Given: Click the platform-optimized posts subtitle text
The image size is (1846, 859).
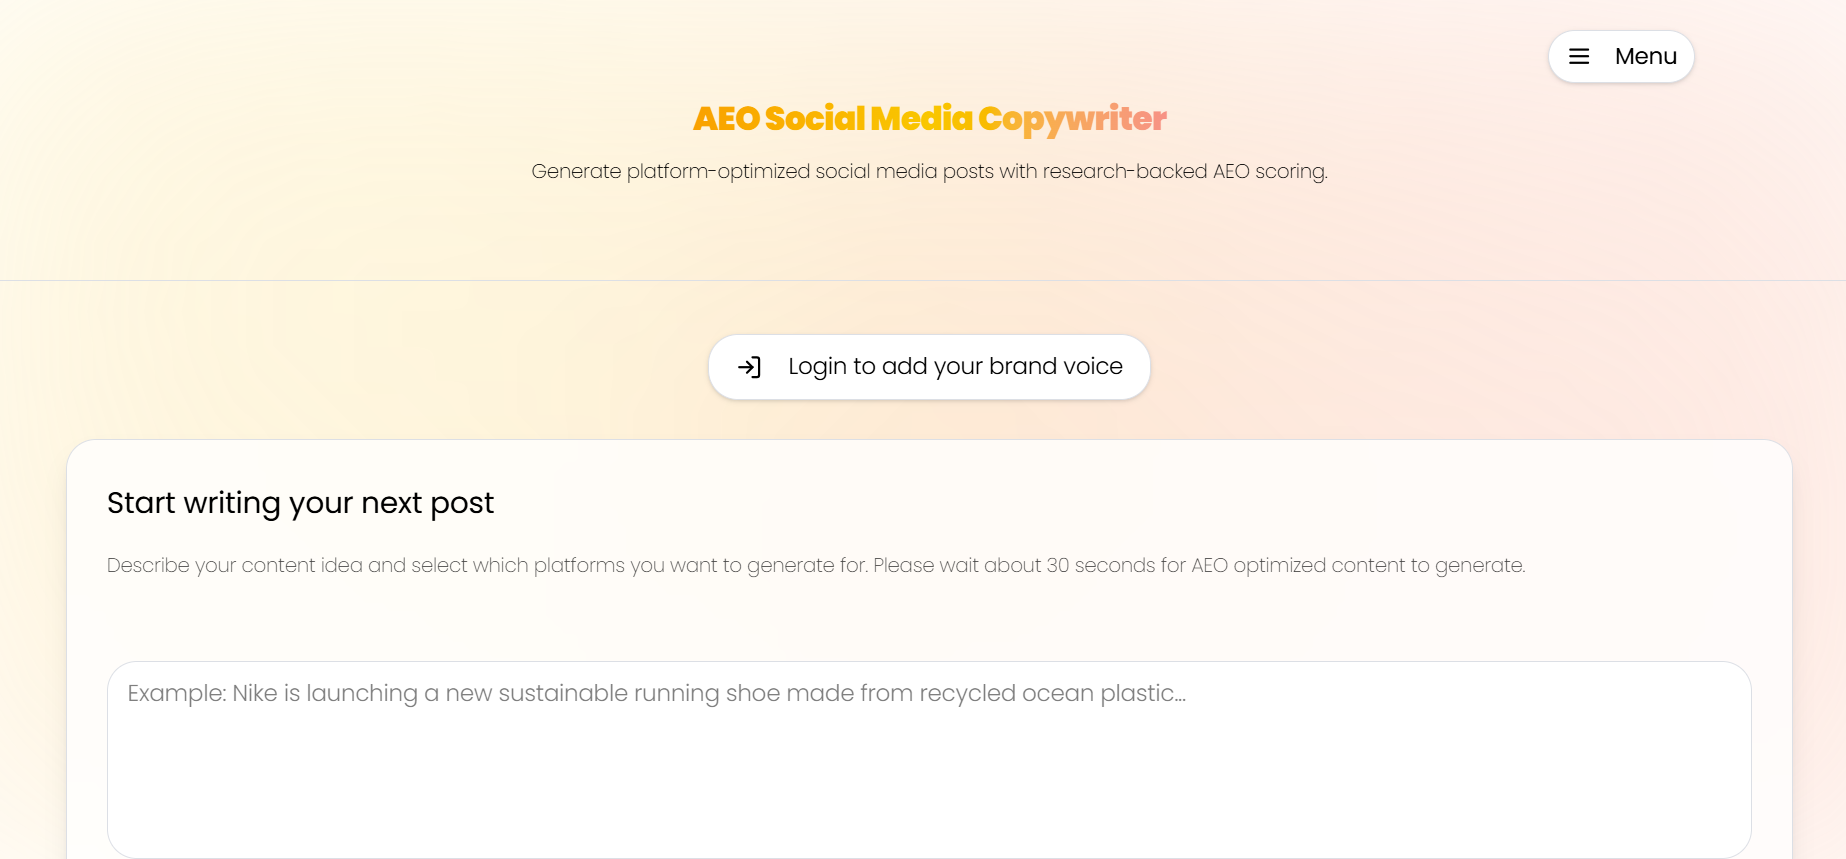Looking at the screenshot, I should pyautogui.click(x=929, y=171).
